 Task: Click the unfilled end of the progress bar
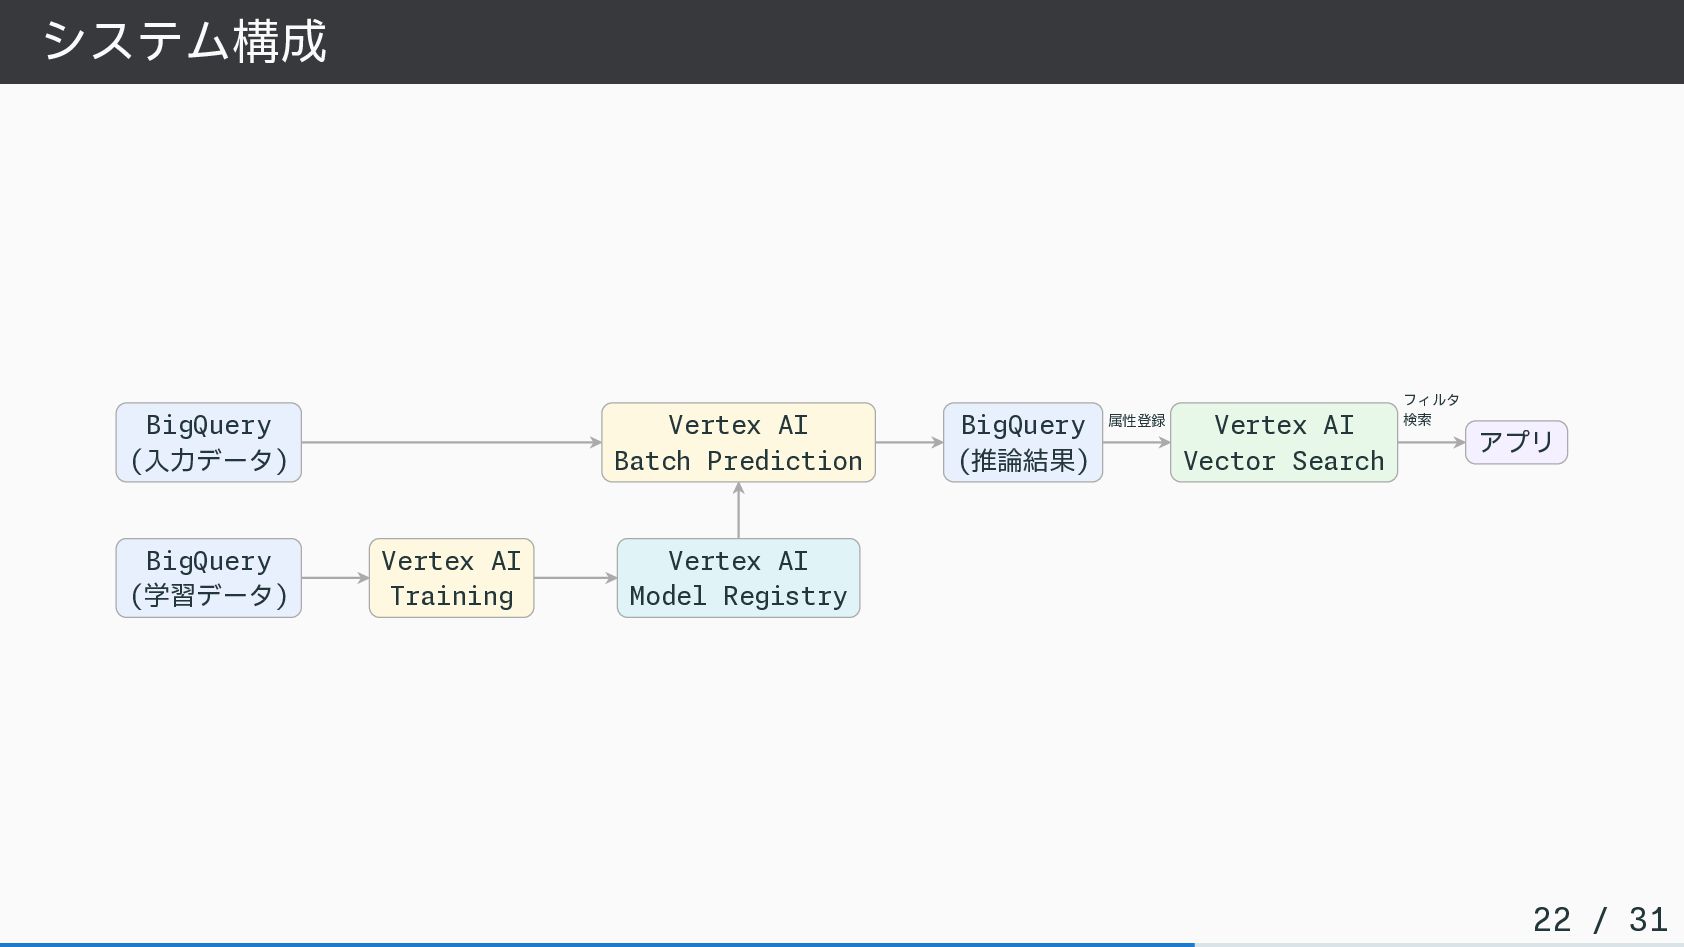[1438, 944]
